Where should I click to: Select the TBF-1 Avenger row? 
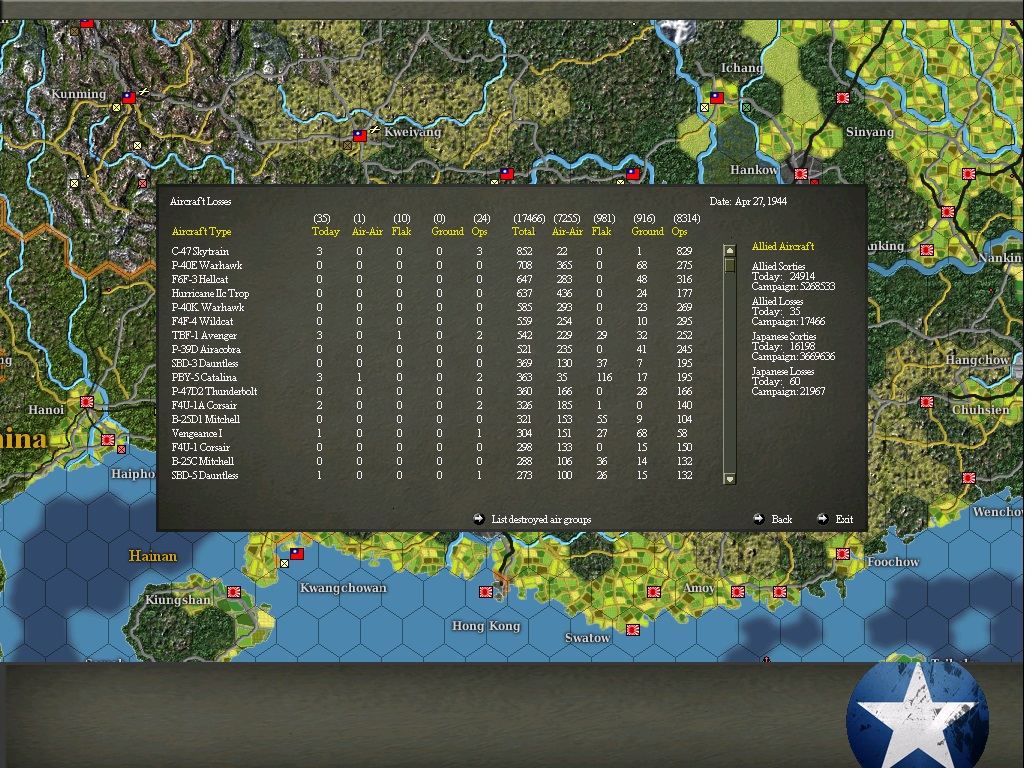[x=434, y=335]
